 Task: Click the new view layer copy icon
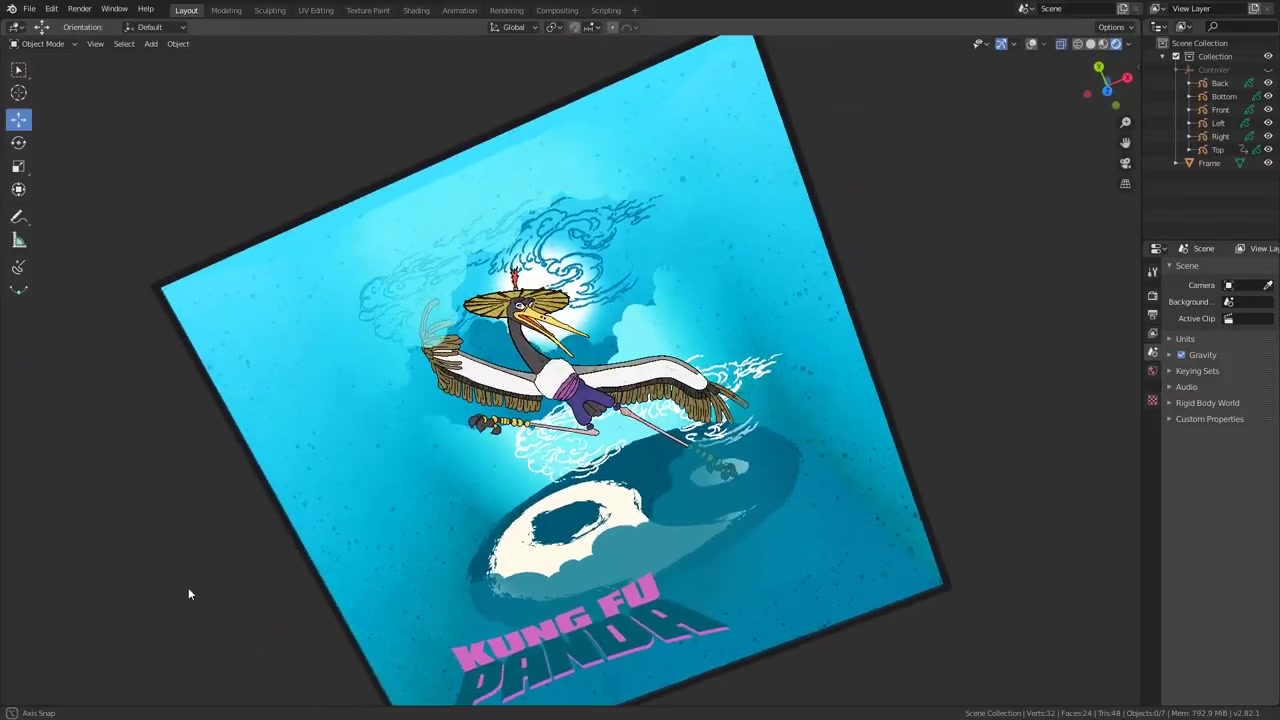[1254, 9]
